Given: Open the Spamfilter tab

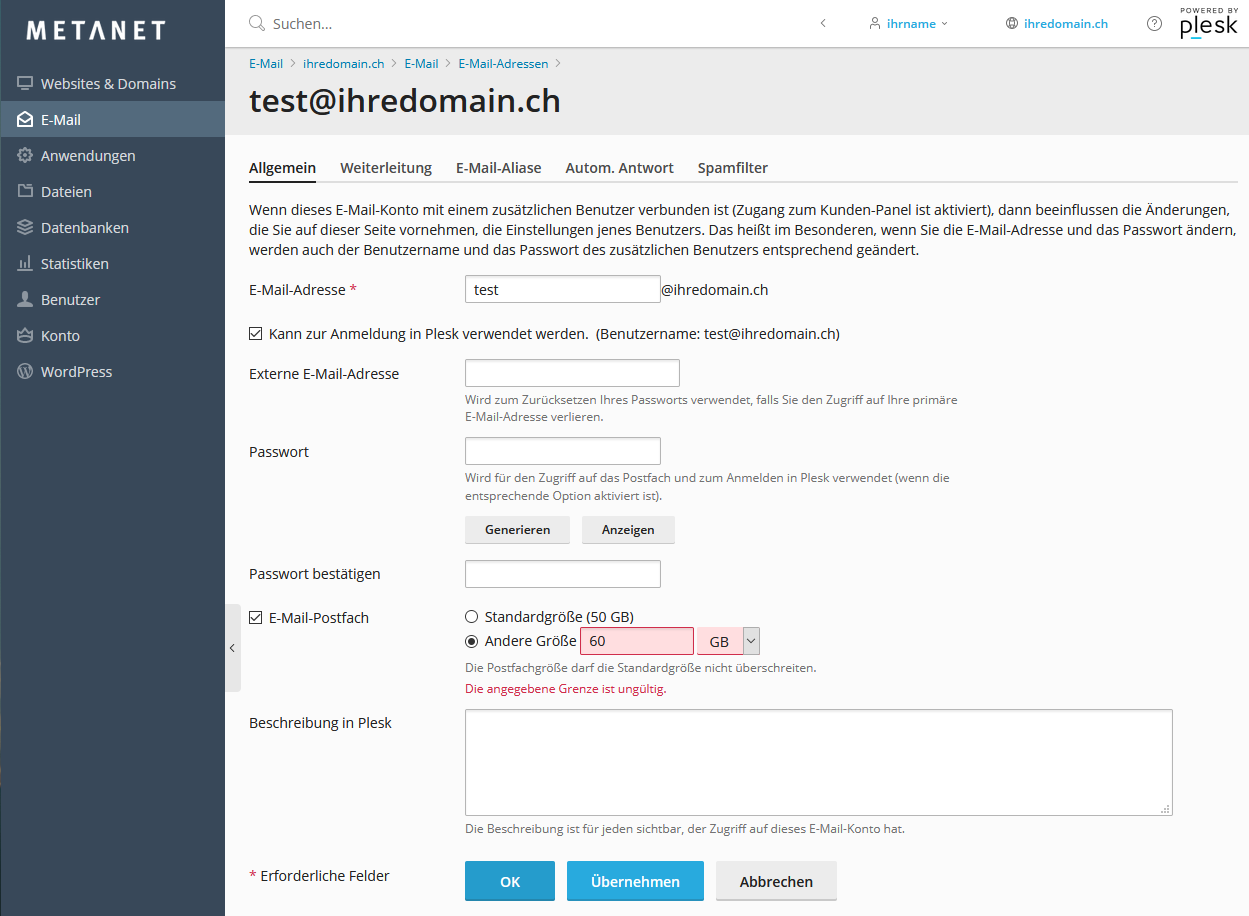Looking at the screenshot, I should [732, 168].
